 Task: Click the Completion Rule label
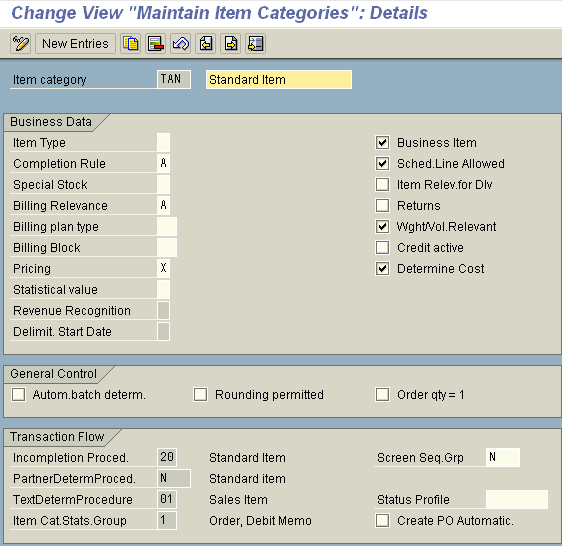[x=59, y=163]
